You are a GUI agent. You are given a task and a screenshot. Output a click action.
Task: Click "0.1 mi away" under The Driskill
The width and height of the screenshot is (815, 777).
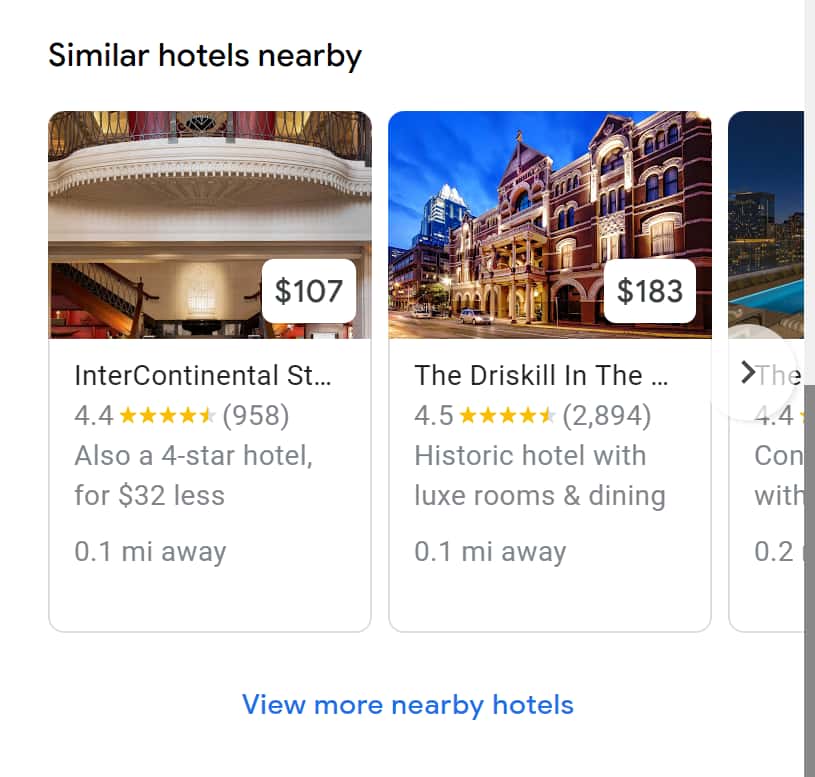pyautogui.click(x=490, y=552)
